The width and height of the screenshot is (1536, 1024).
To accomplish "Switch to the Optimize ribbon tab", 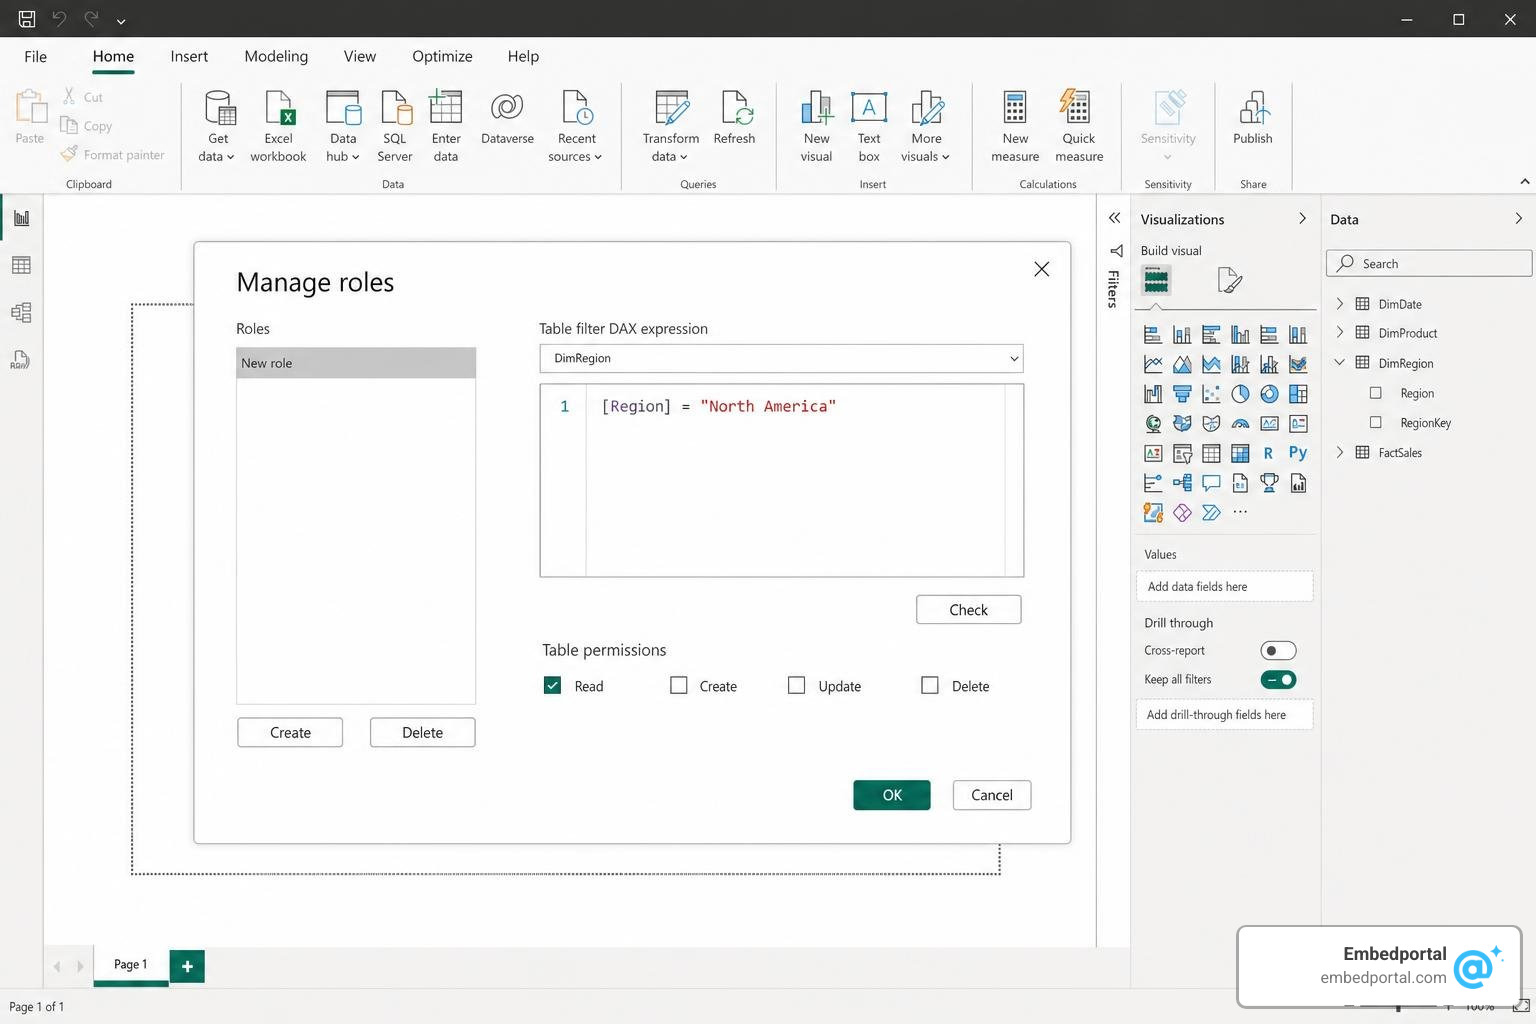I will tap(442, 56).
